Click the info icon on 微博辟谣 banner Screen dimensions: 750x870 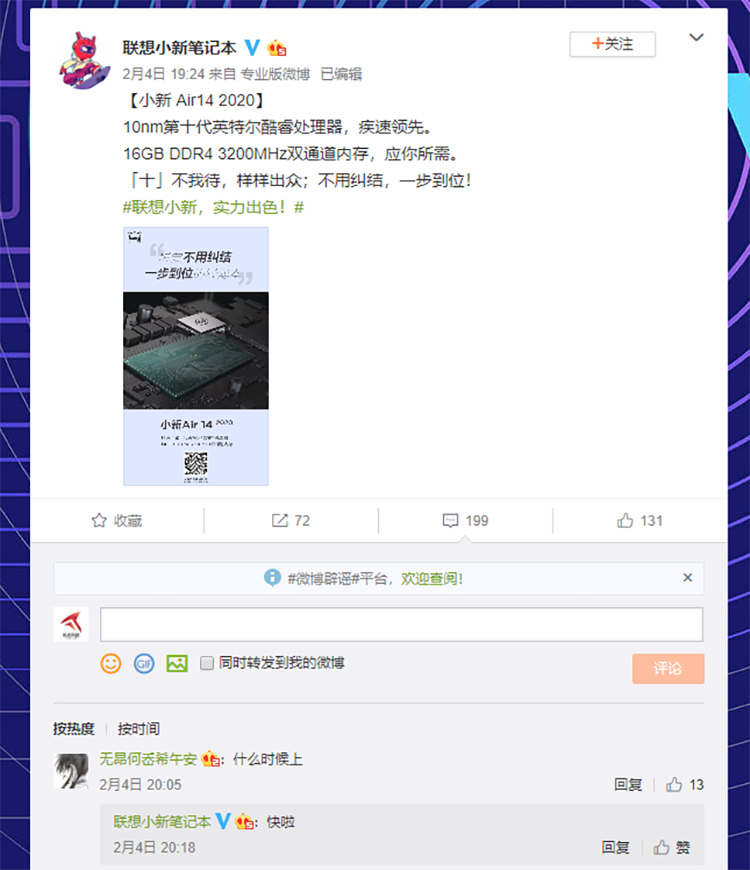[272, 578]
